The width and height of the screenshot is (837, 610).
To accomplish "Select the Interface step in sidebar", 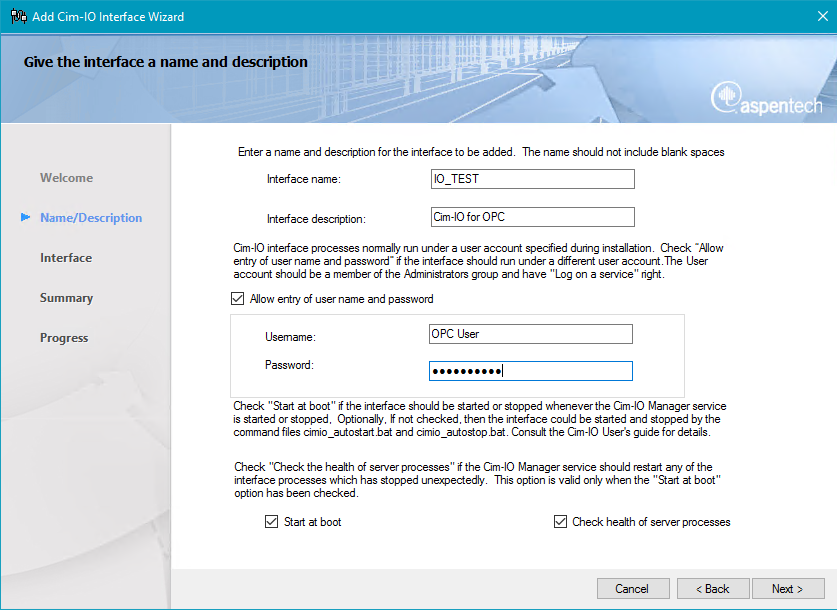I will 66,258.
